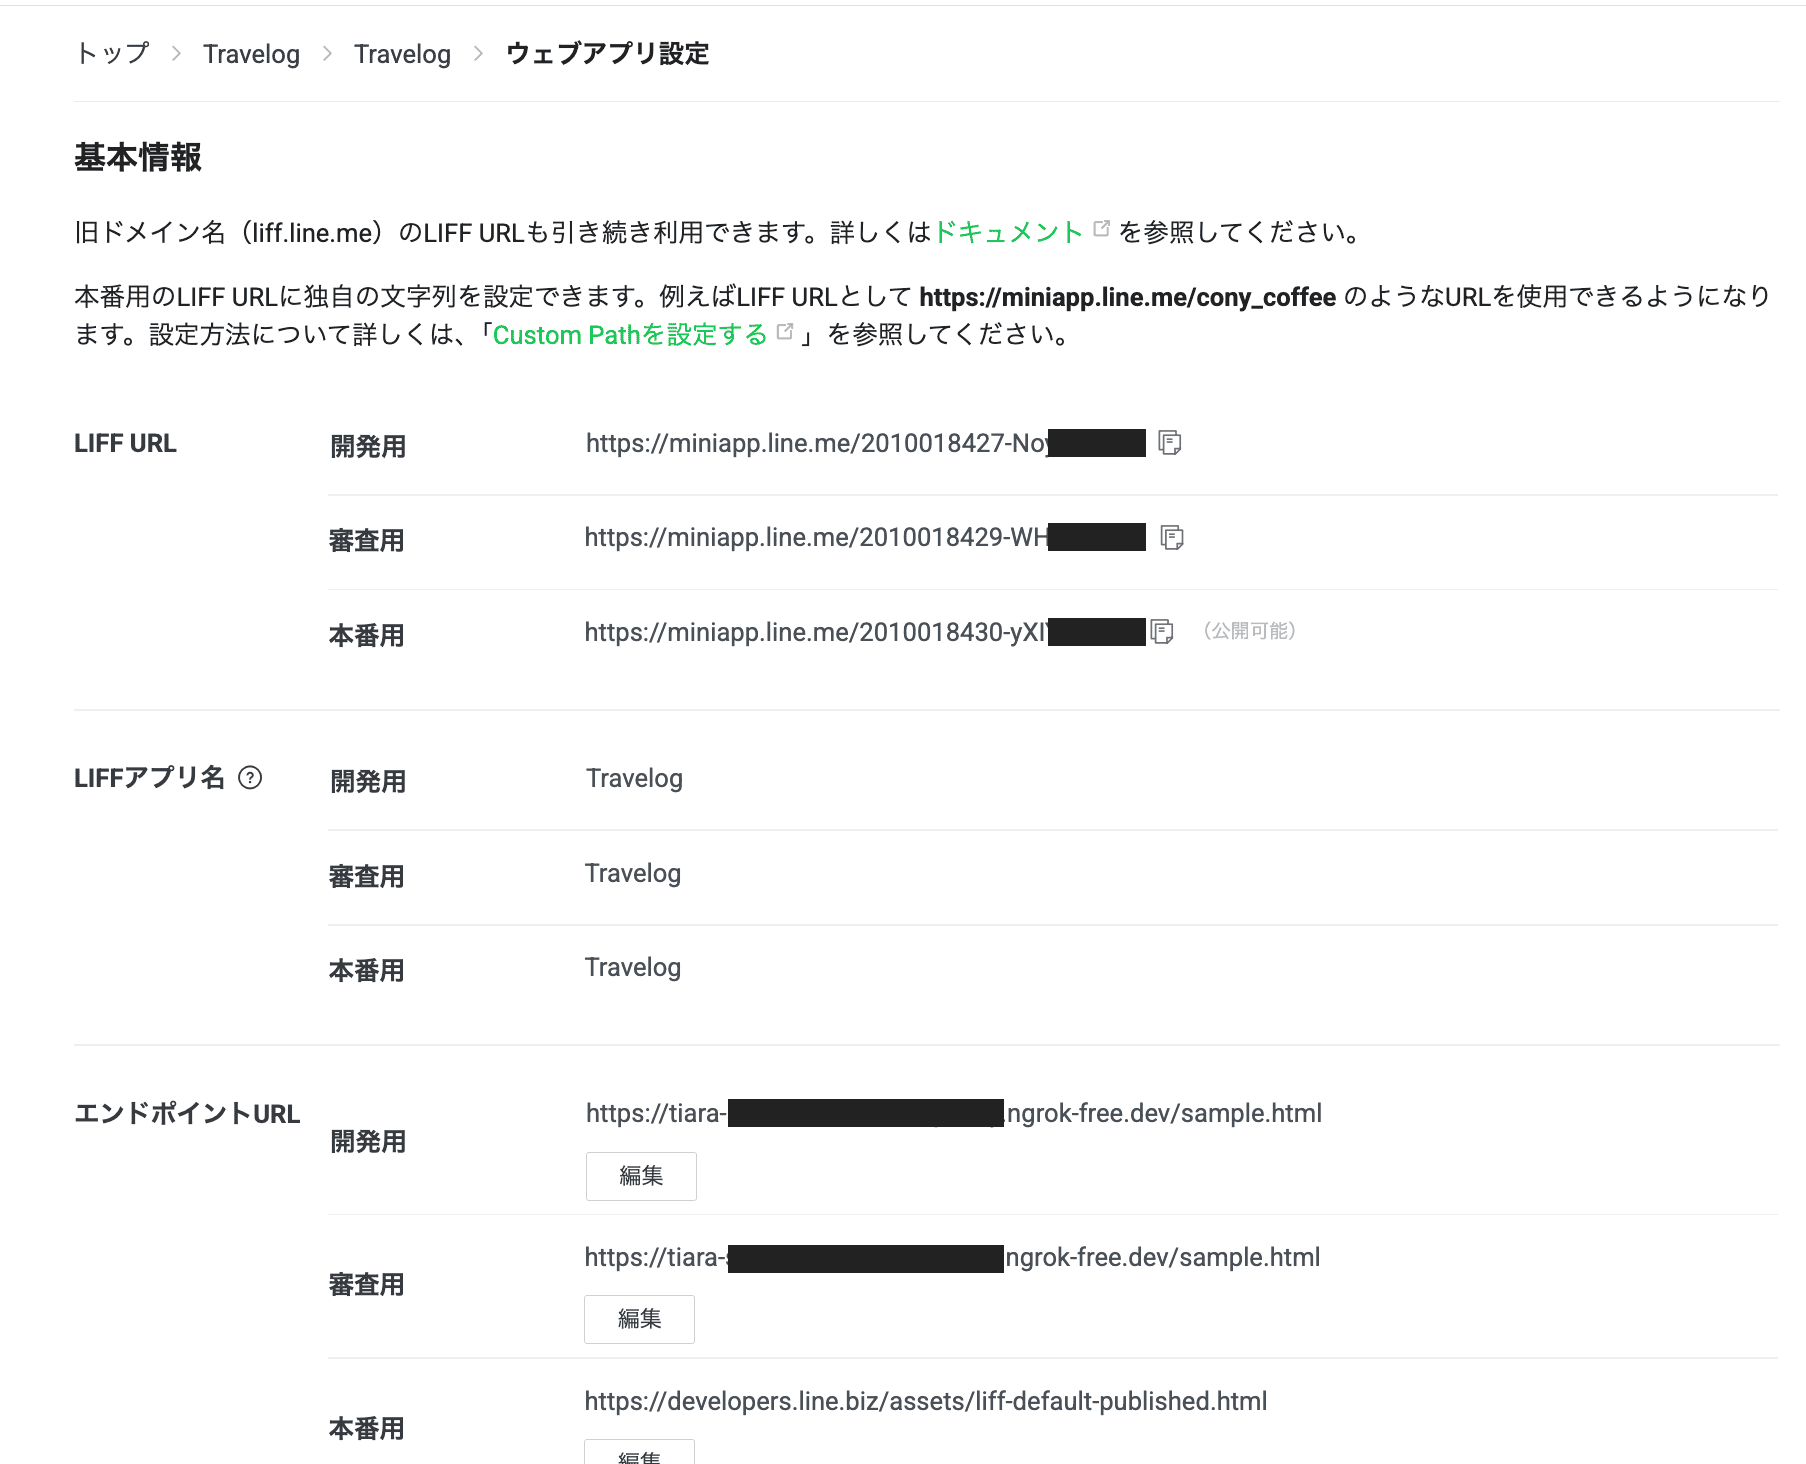
Task: Click 審査用 ngrok endpoint URL text
Action: pos(952,1257)
